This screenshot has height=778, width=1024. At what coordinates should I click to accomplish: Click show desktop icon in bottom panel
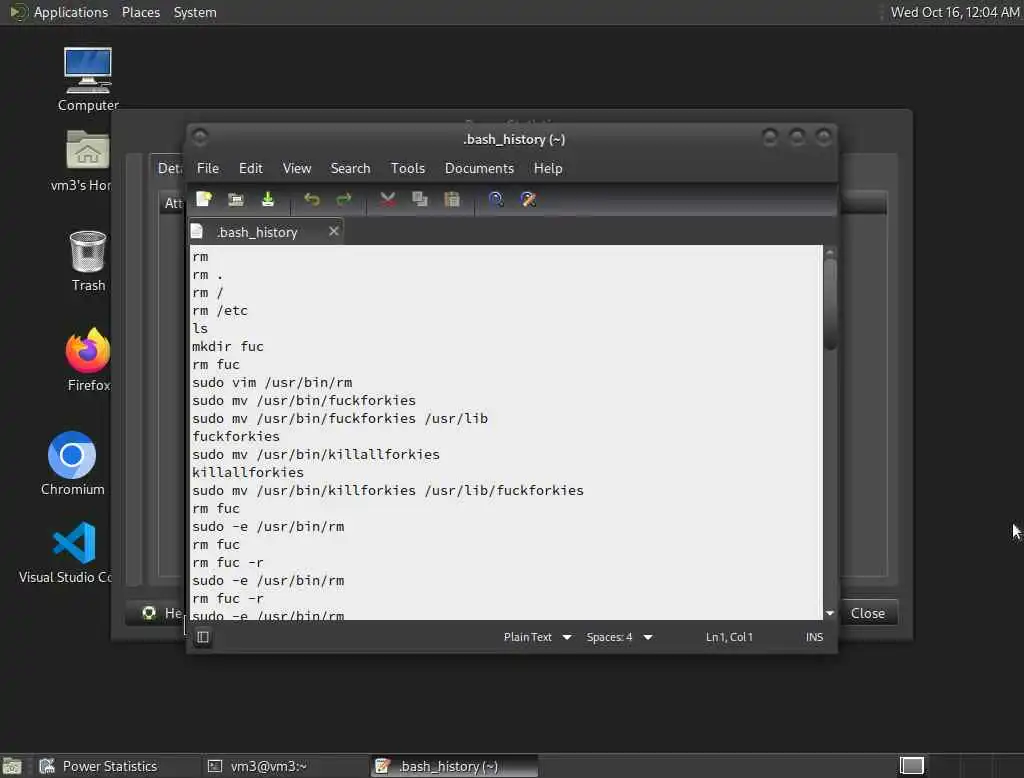12,766
